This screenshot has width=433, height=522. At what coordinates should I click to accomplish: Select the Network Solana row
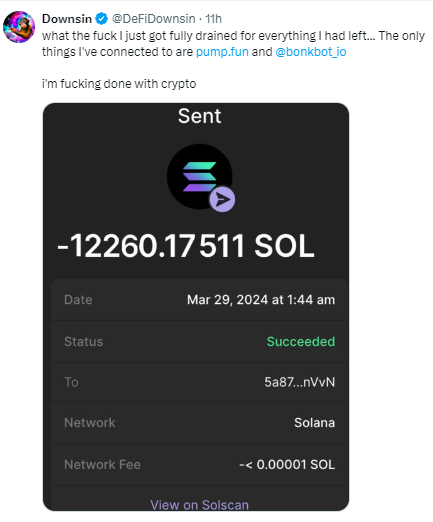pos(199,423)
